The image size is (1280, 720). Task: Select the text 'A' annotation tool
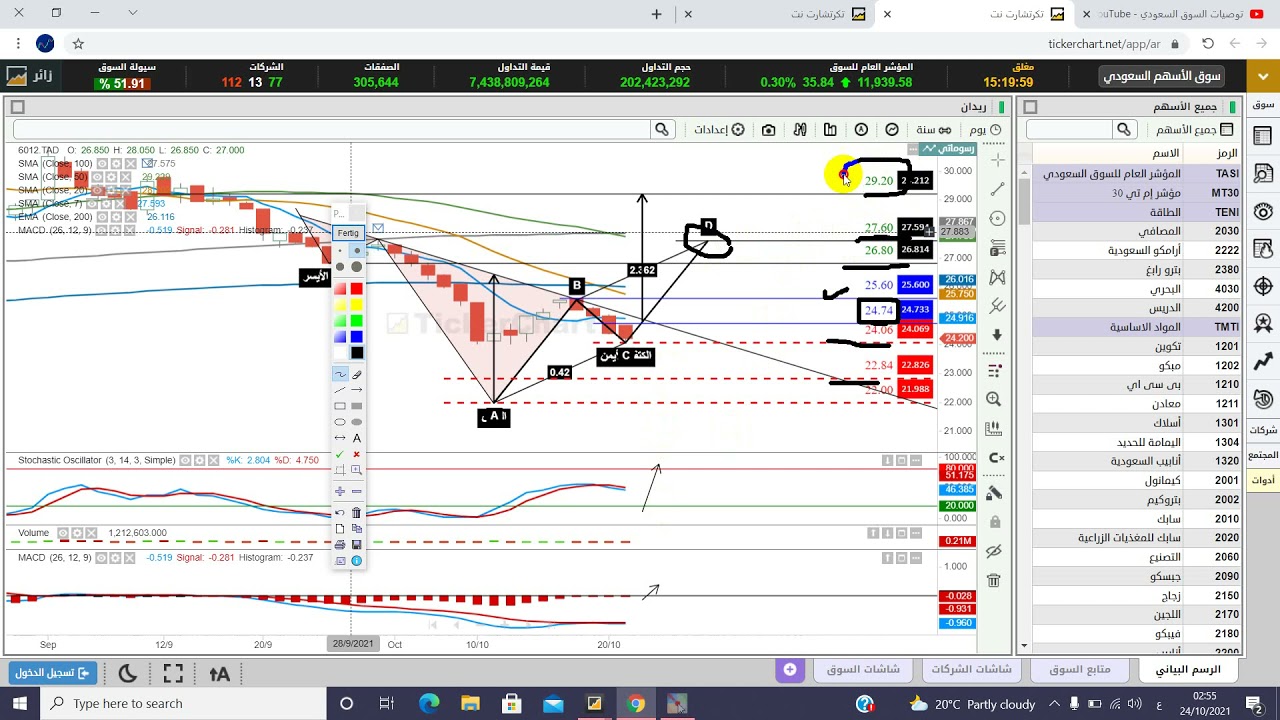pos(356,438)
